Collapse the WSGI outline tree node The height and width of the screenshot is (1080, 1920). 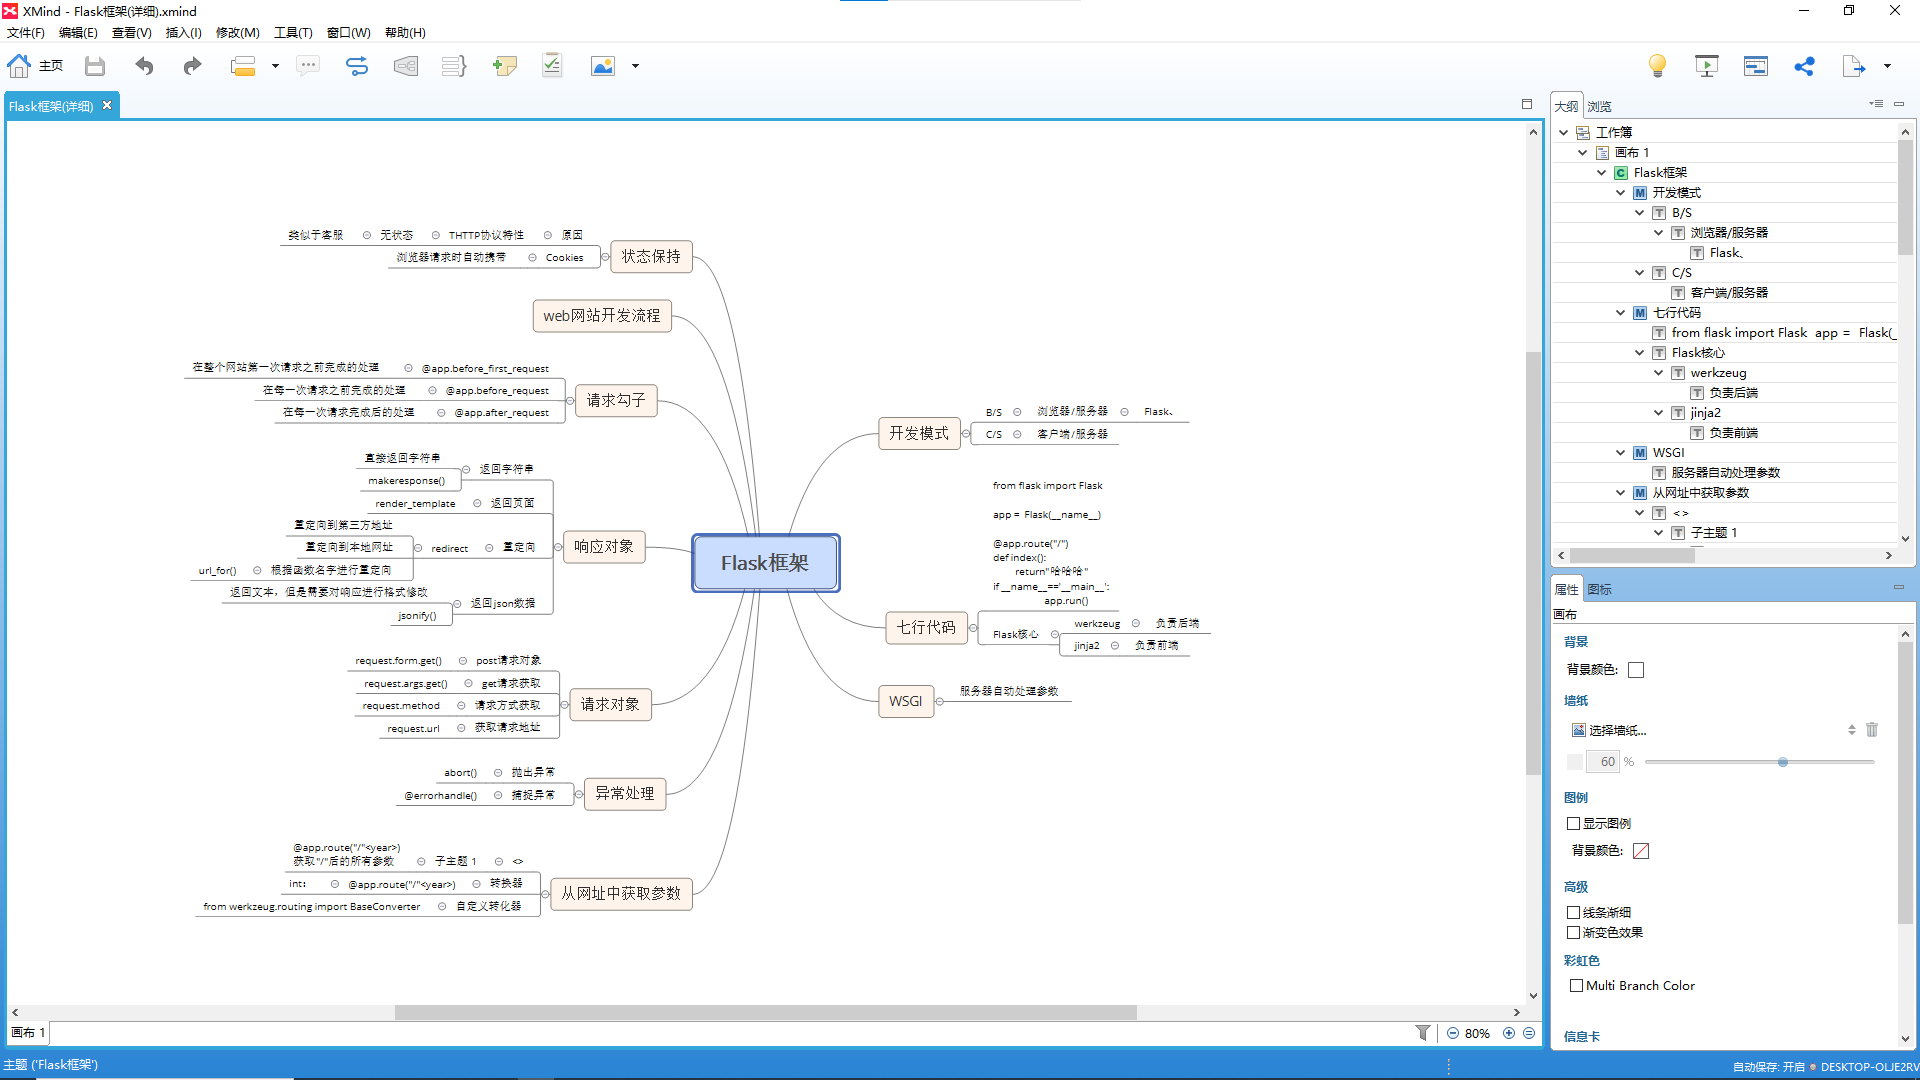coord(1620,452)
